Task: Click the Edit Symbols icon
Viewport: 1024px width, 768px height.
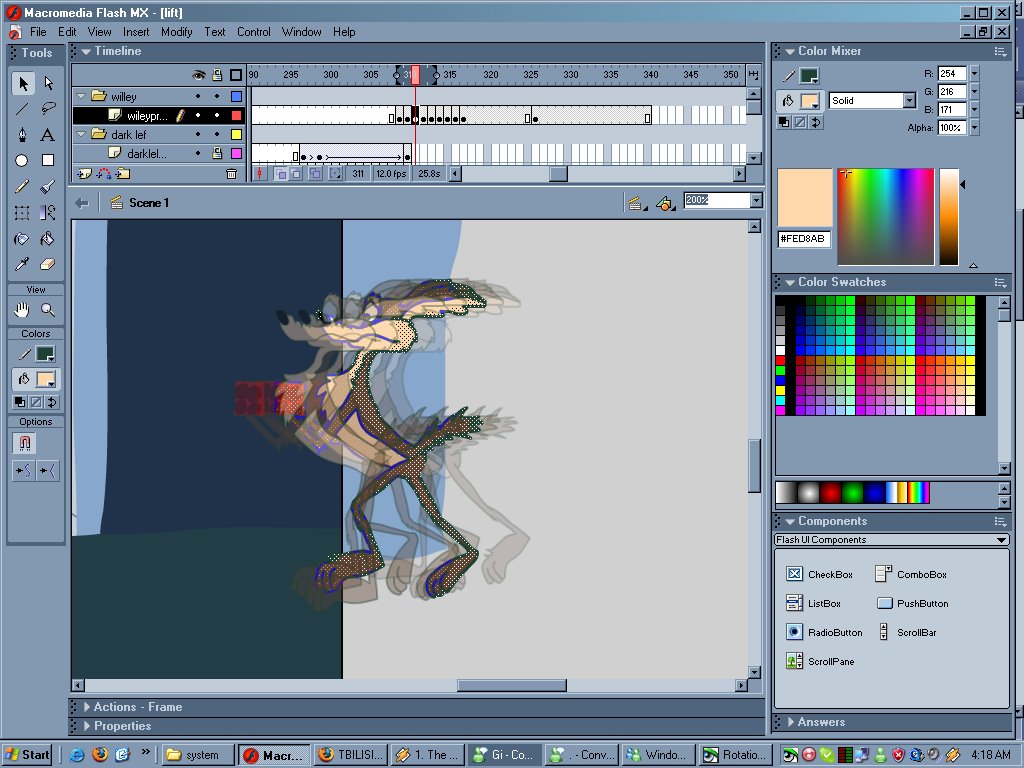Action: pos(665,203)
